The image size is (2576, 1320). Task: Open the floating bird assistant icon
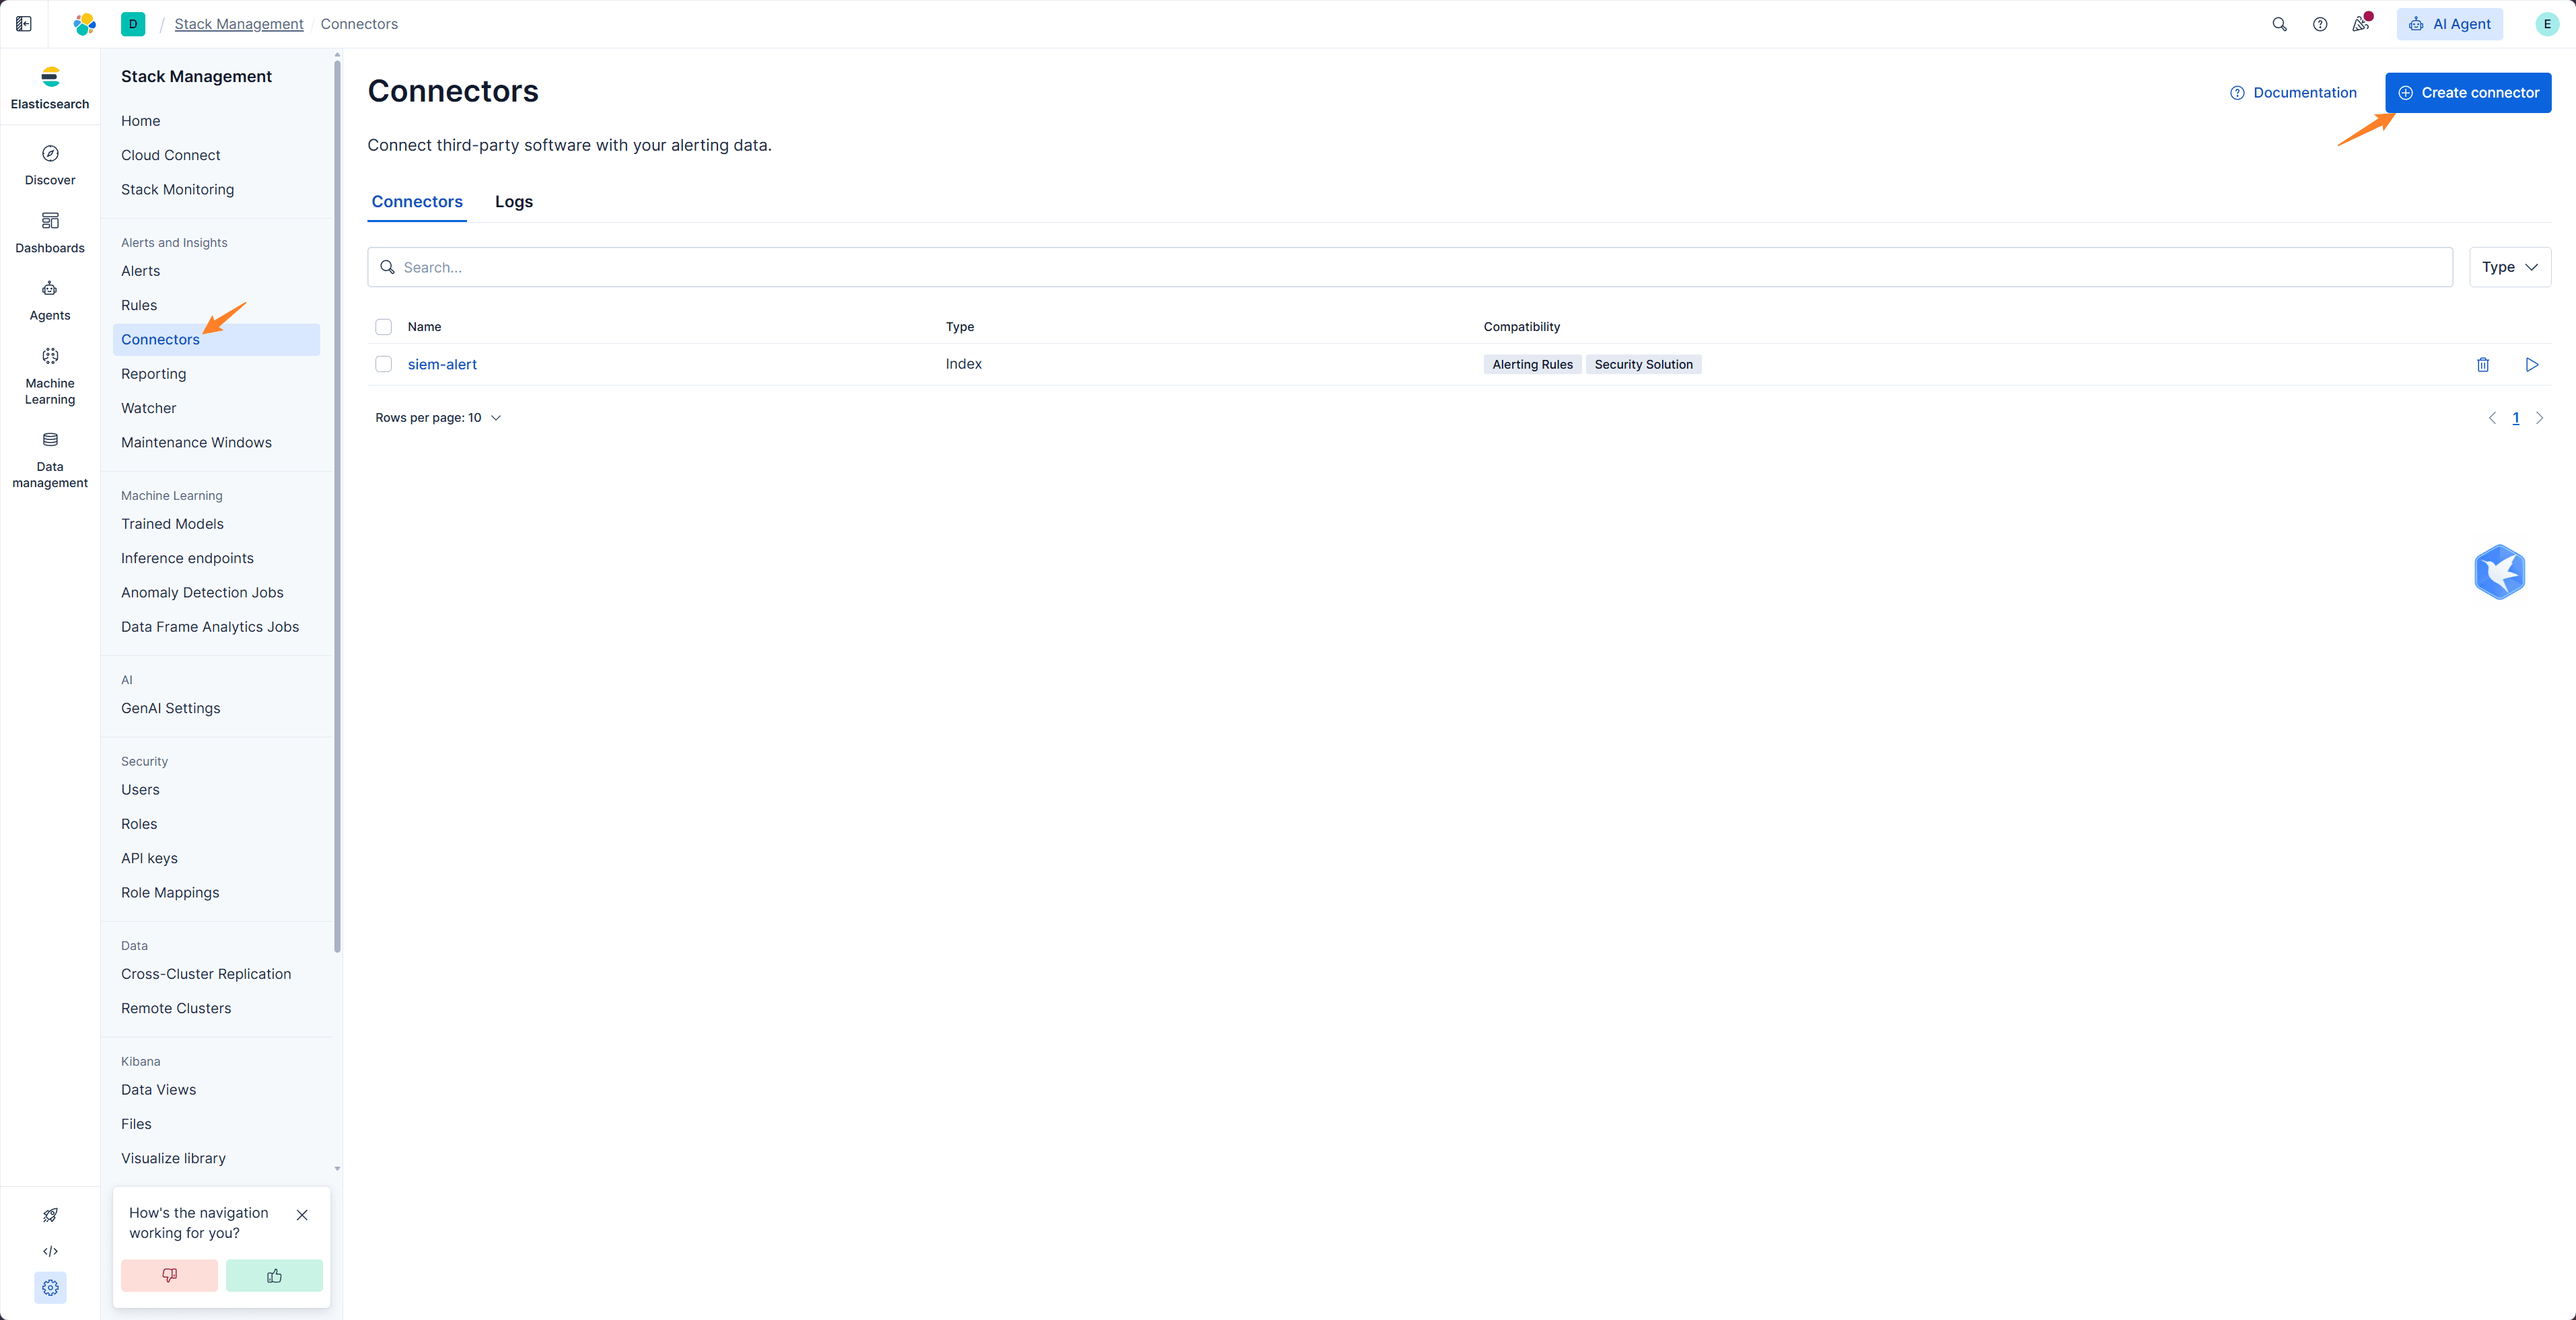pos(2500,572)
